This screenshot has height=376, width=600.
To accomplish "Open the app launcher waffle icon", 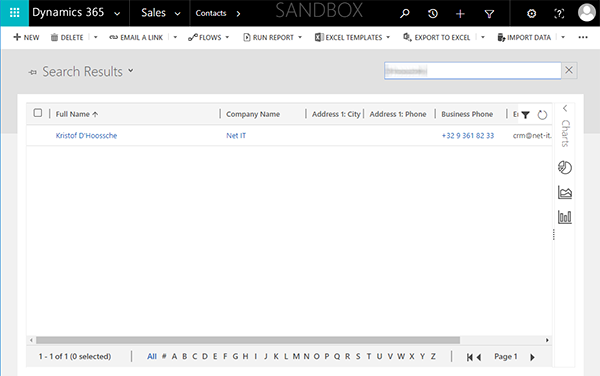I will click(14, 13).
